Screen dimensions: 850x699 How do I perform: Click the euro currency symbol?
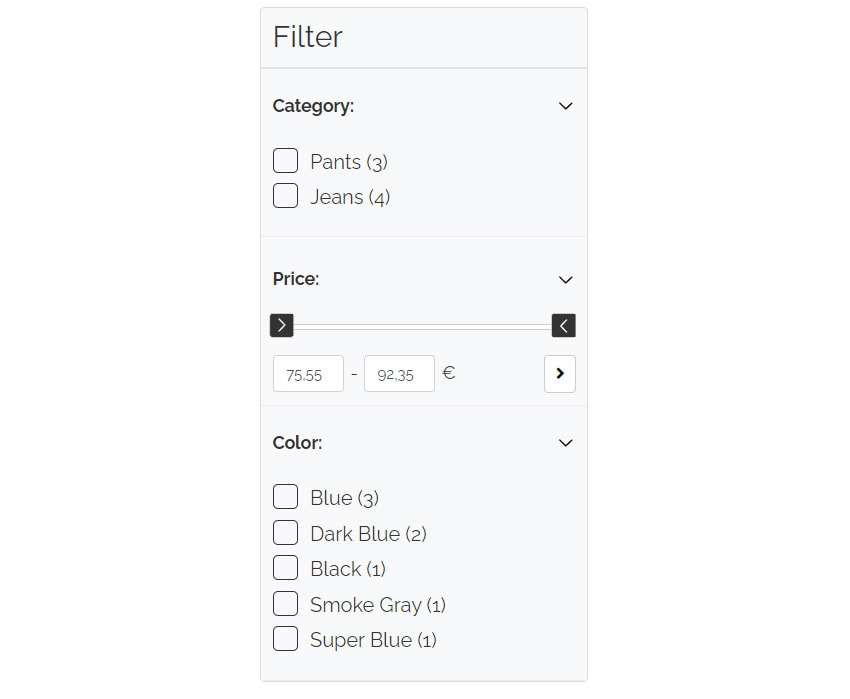point(448,372)
